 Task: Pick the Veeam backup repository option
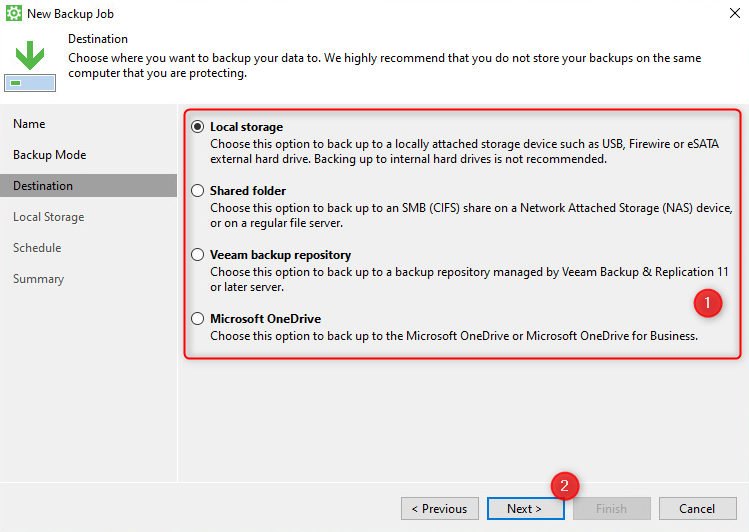[198, 255]
